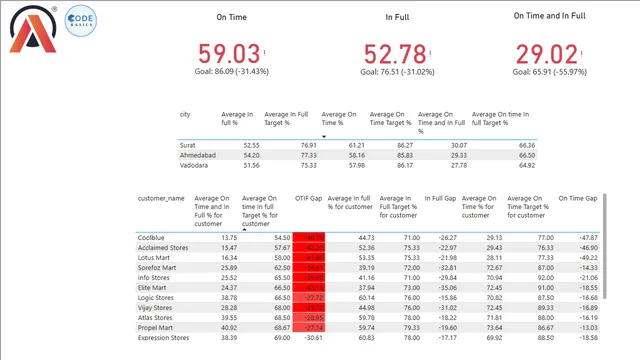Click the sort arrow under OTIF target column
This screenshot has width=640, height=360.
point(244,229)
